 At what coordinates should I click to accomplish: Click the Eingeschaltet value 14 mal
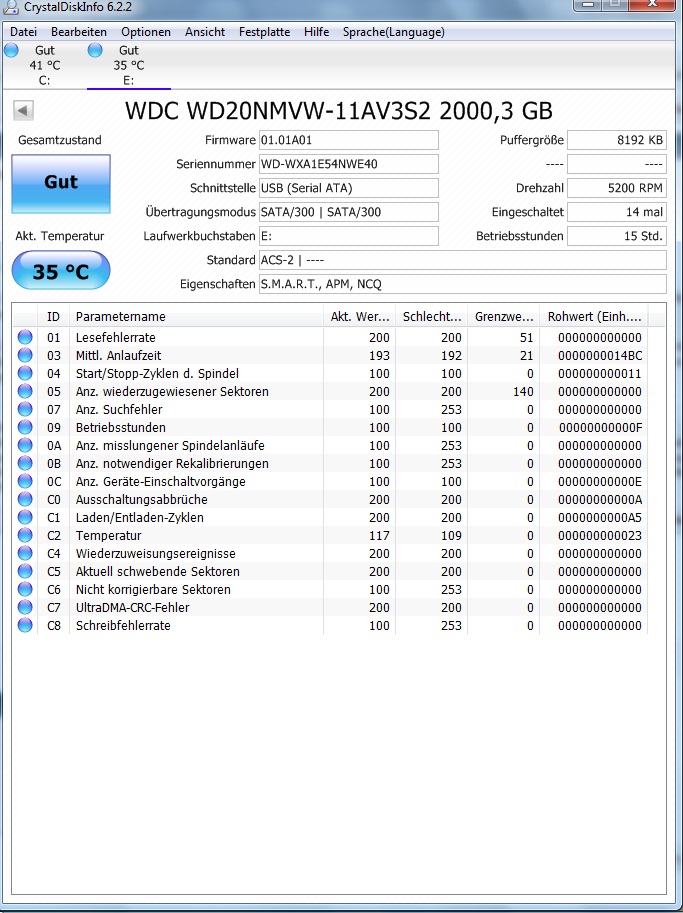coord(617,212)
